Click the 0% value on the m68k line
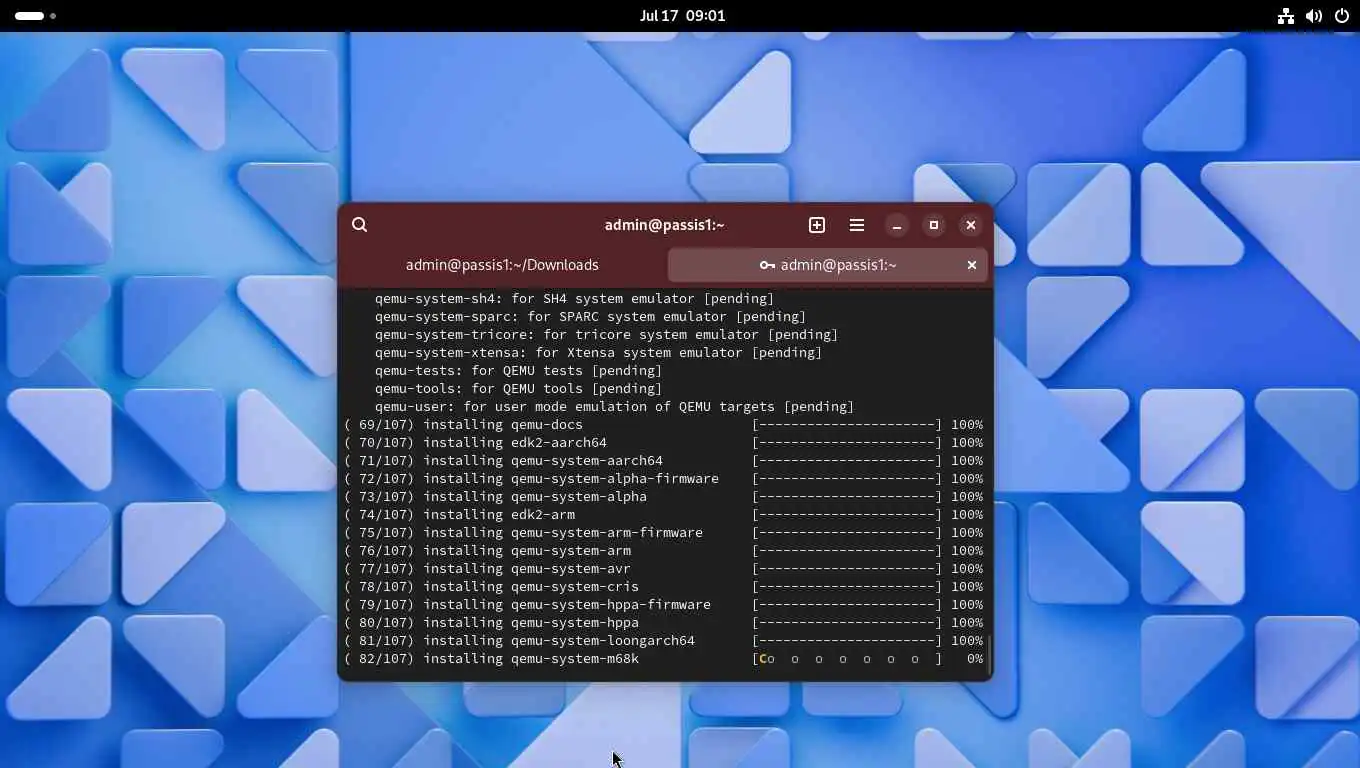1360x768 pixels. coord(975,659)
